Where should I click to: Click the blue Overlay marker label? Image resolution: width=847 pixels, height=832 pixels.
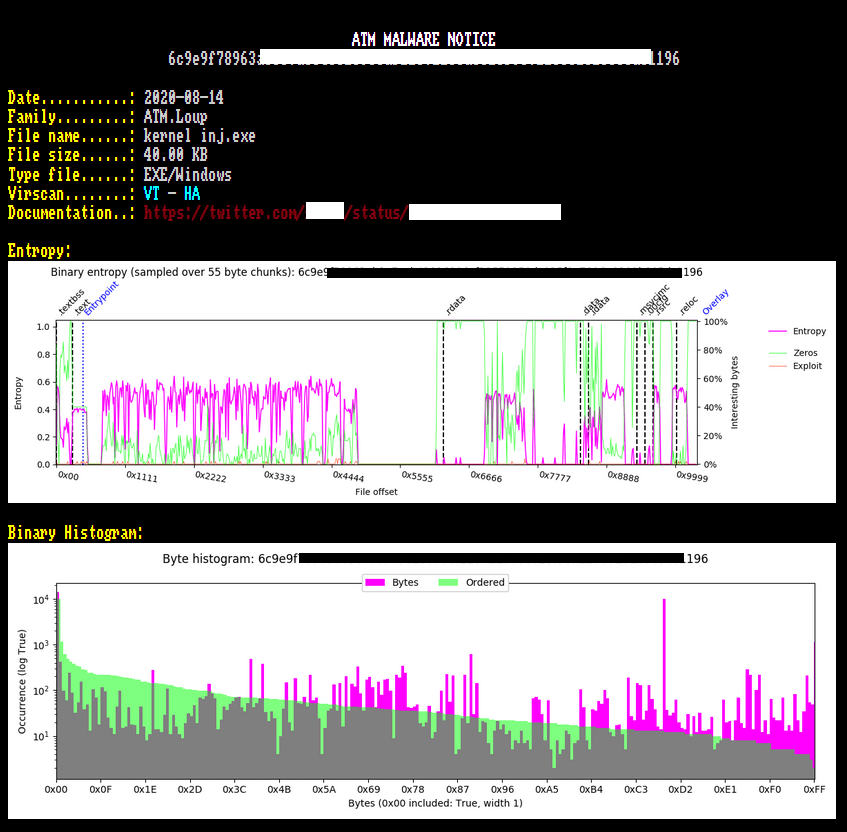click(x=716, y=301)
